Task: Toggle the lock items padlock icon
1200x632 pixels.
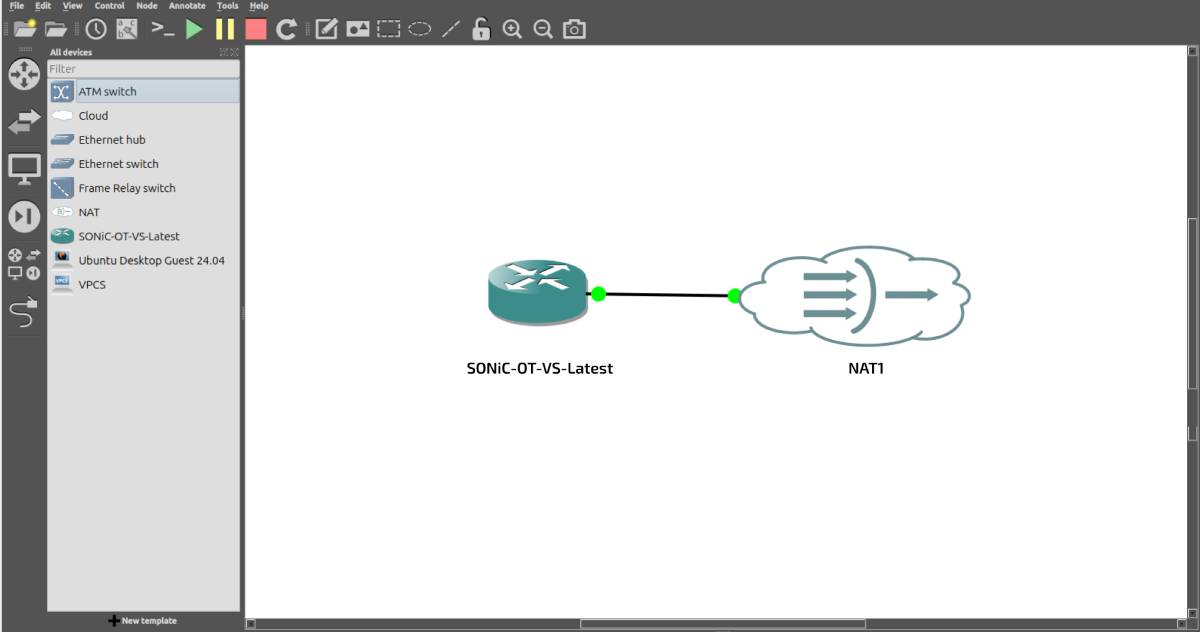Action: coord(481,29)
